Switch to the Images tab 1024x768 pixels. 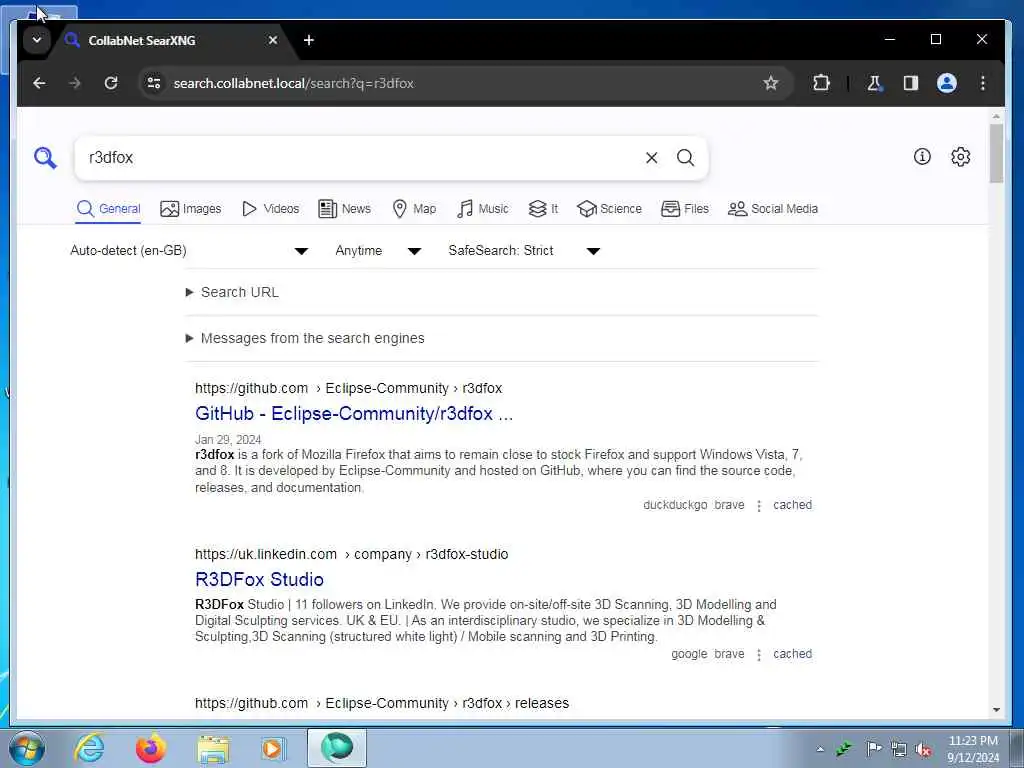click(191, 209)
